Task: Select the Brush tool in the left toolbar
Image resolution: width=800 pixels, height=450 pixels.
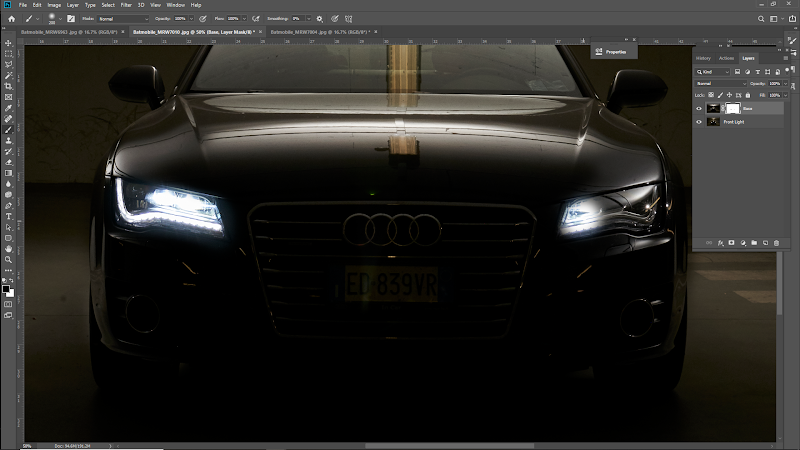Action: pos(8,130)
